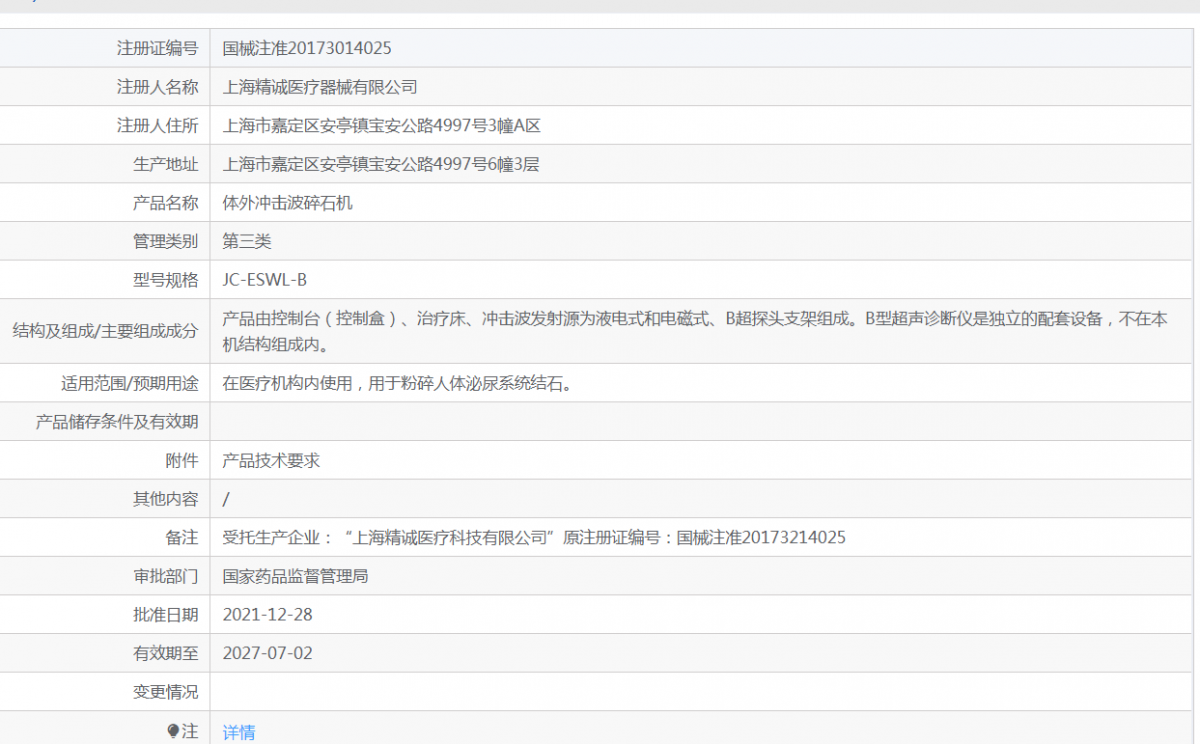Select expiry date 2027-07-02
The image size is (1200, 744).
coord(267,653)
